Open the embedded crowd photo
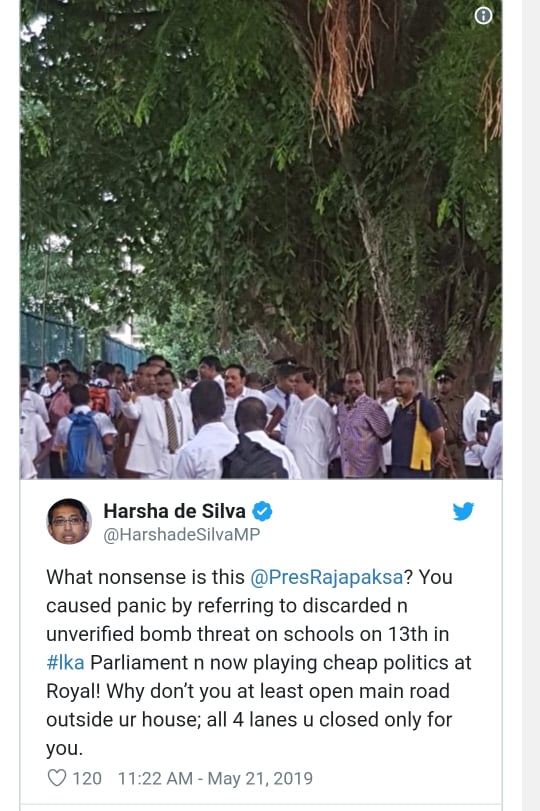 [x=261, y=239]
